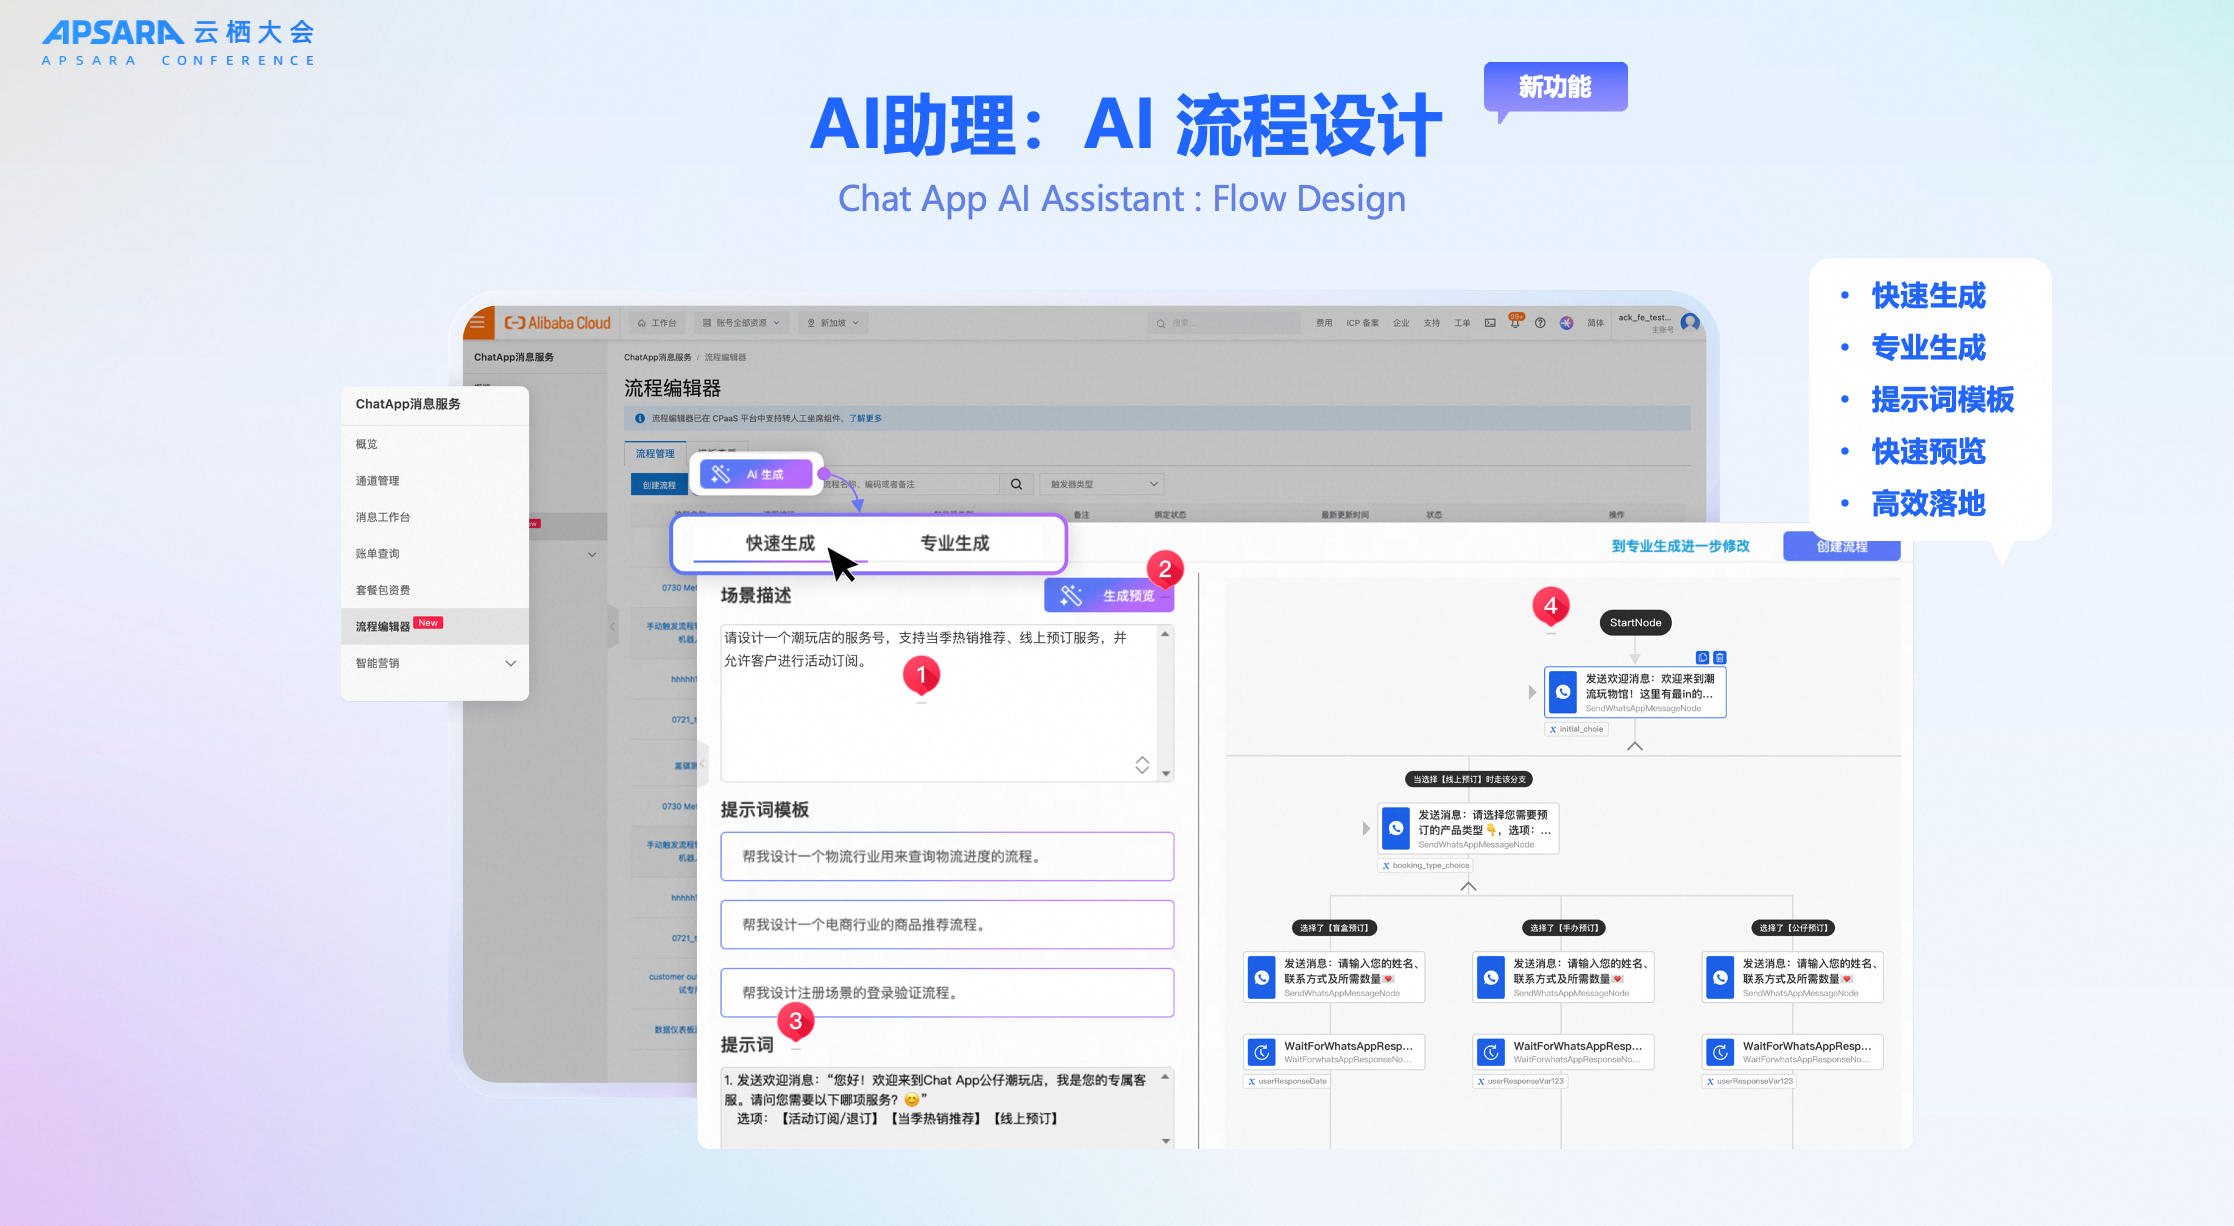The image size is (2234, 1226).
Task: Click delete trash icon above welcome message node
Action: (1719, 658)
